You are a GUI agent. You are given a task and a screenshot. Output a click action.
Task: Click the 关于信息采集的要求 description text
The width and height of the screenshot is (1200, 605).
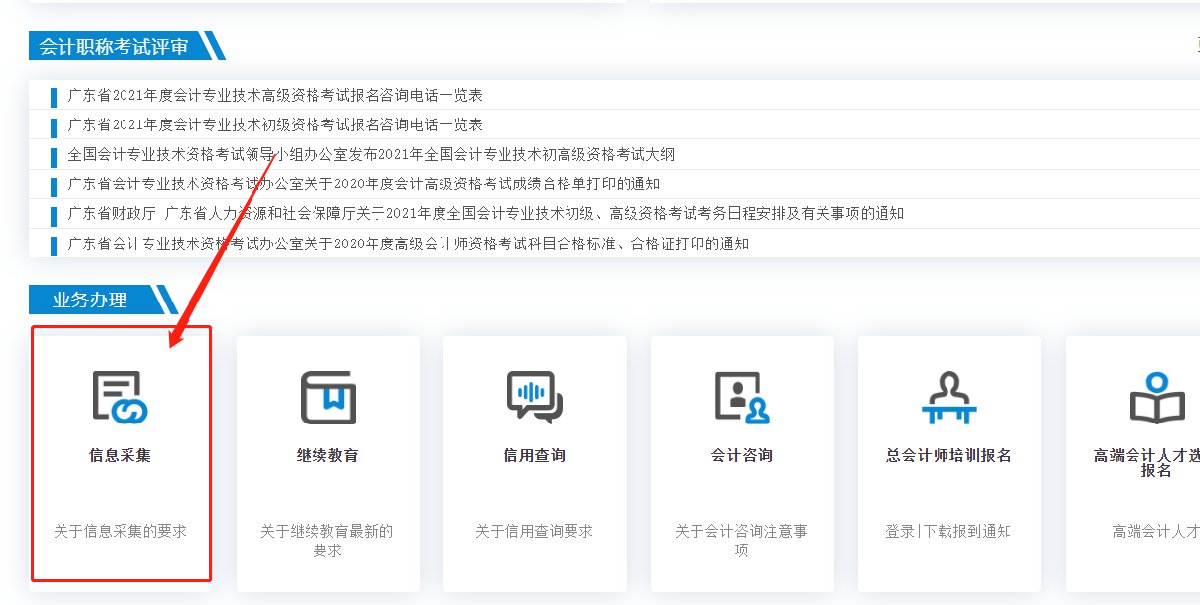[x=120, y=531]
